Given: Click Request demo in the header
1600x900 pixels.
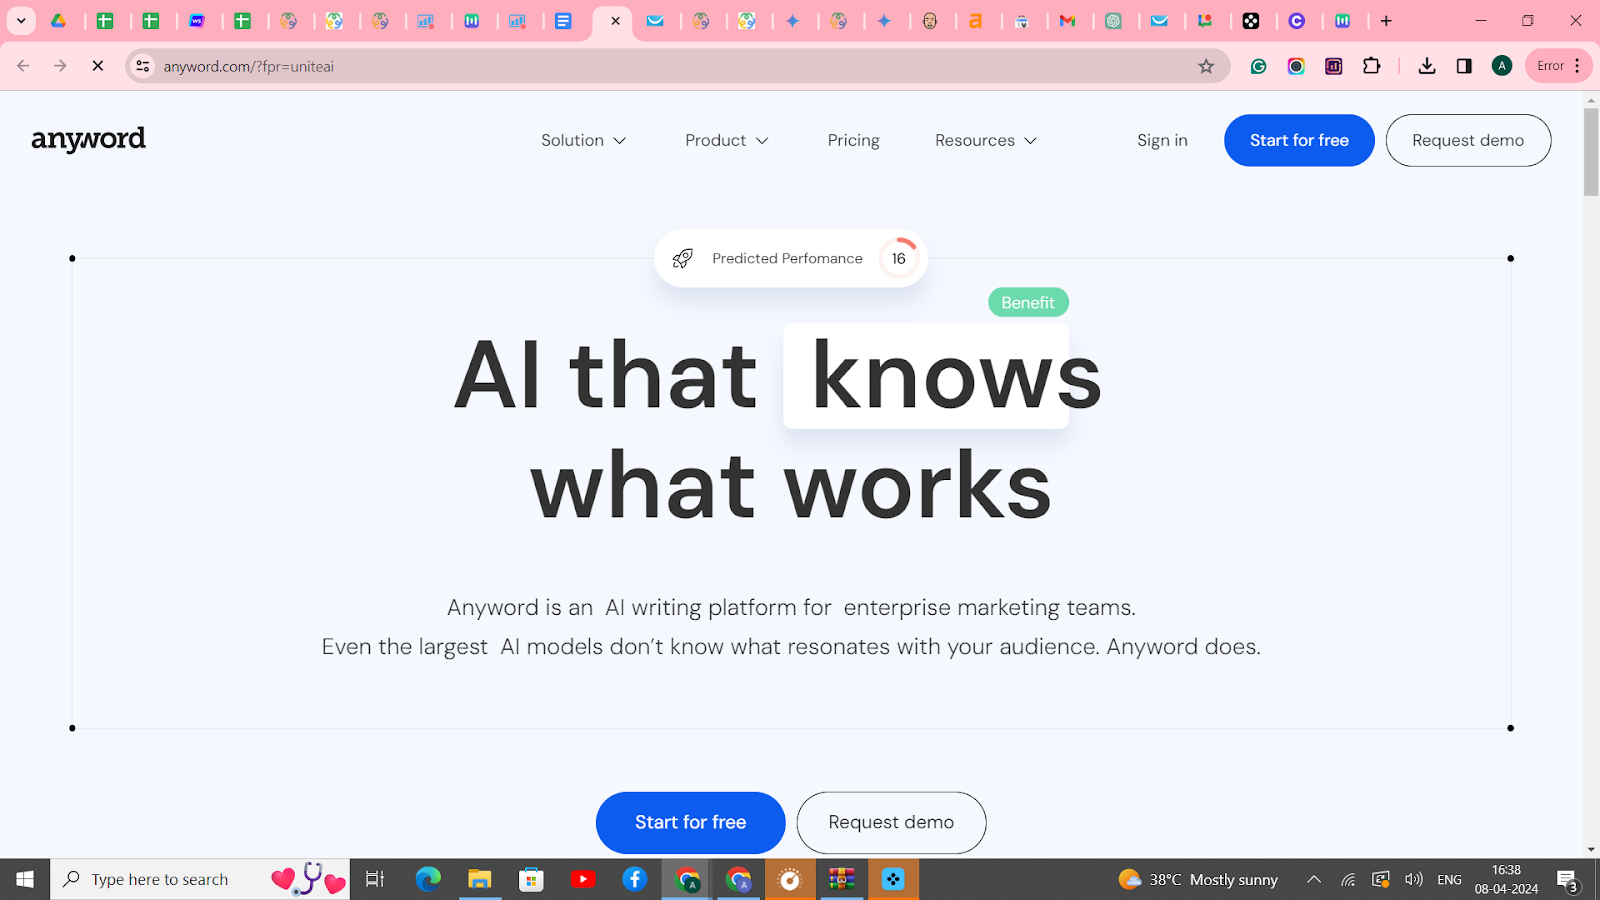Looking at the screenshot, I should [x=1468, y=140].
